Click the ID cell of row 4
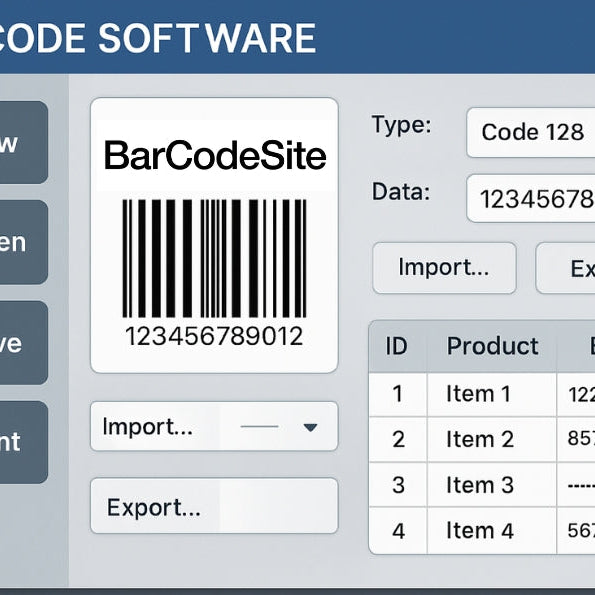595x595 pixels. [x=398, y=530]
